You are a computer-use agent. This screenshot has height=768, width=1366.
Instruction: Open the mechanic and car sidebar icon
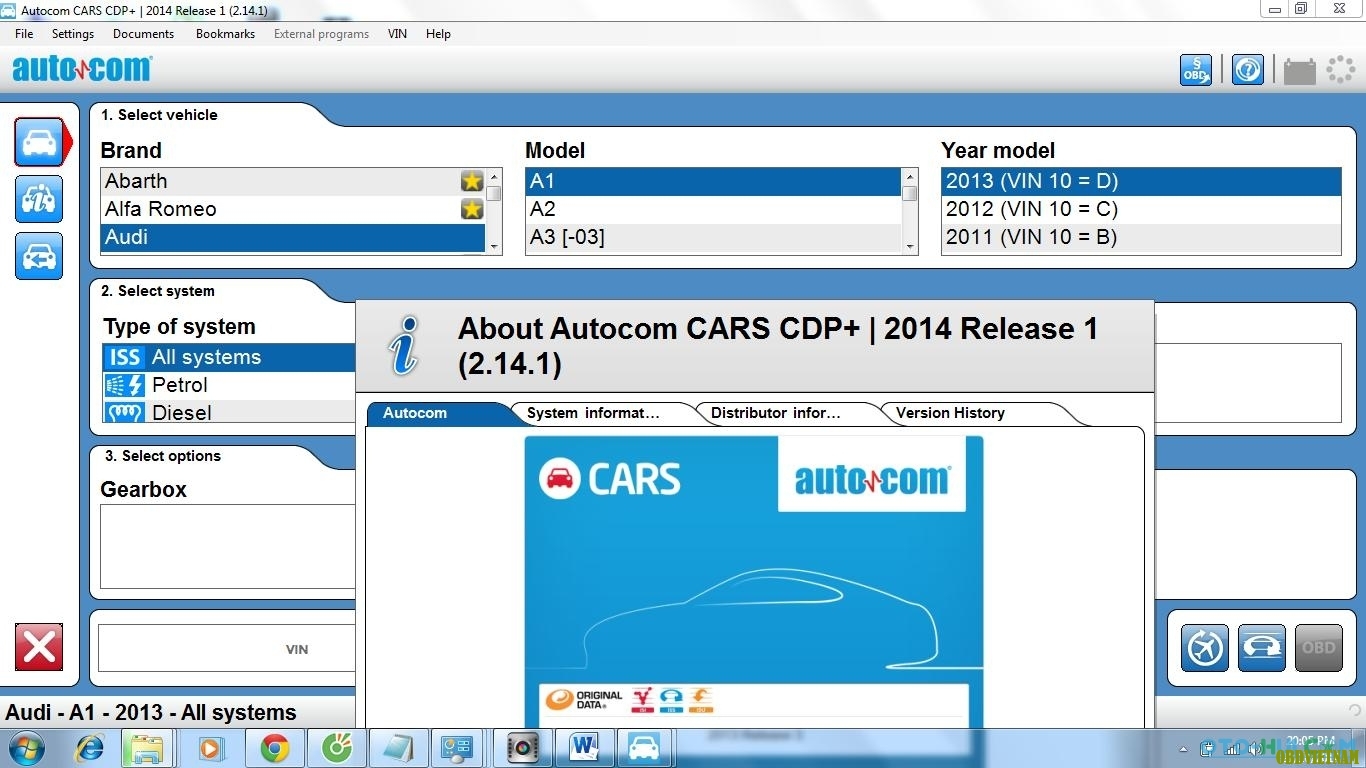pyautogui.click(x=39, y=199)
